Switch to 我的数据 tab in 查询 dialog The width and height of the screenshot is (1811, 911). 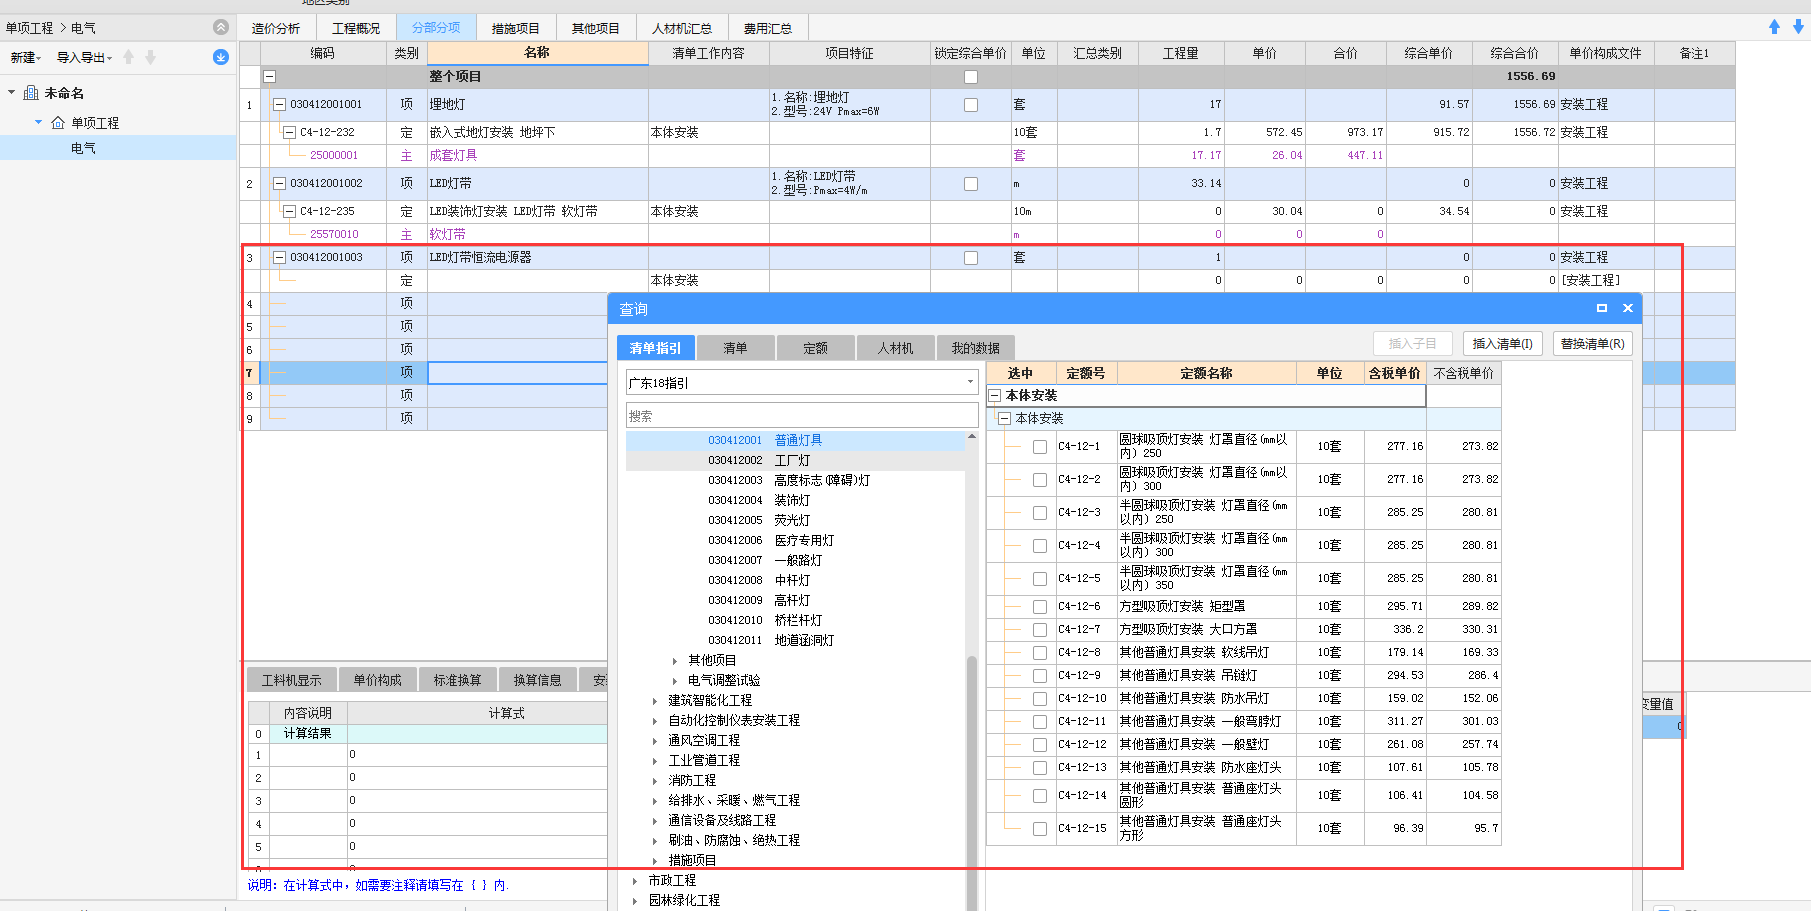pyautogui.click(x=975, y=348)
